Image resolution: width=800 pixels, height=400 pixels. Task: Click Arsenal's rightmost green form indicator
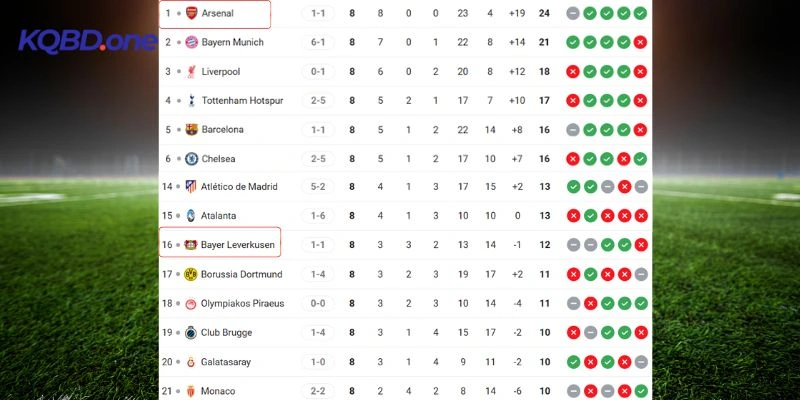point(640,14)
